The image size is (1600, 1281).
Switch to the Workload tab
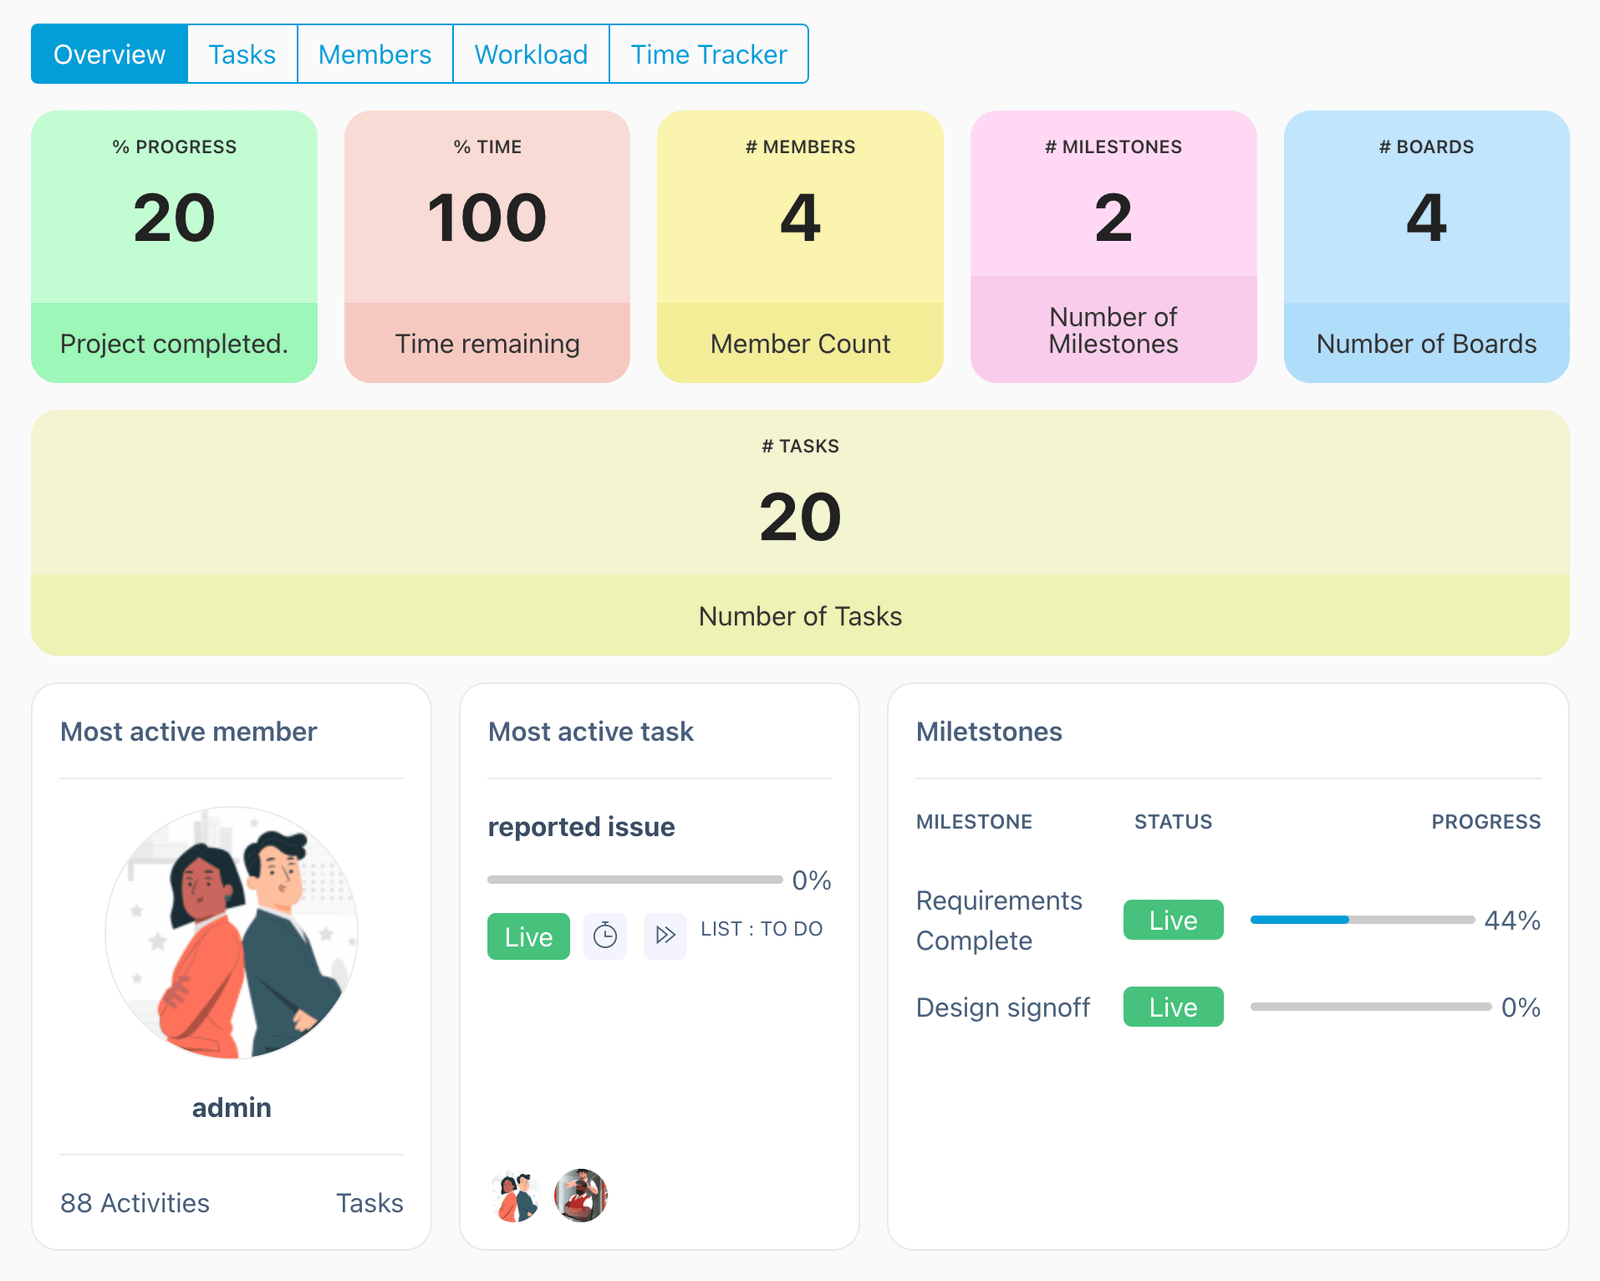coord(531,54)
